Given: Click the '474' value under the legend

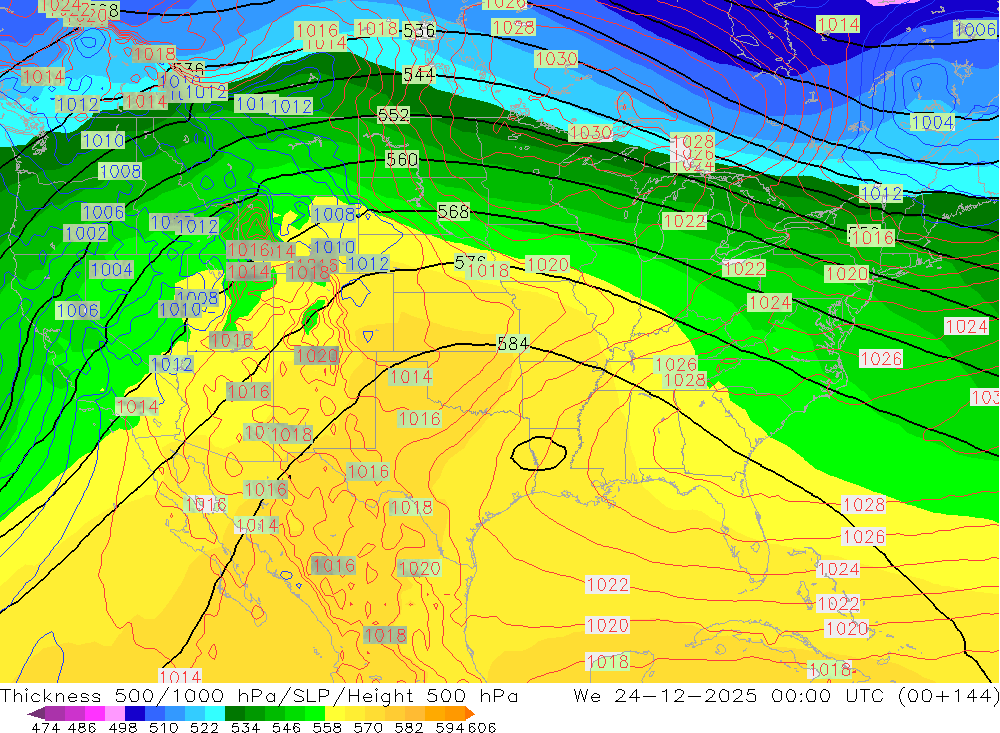Looking at the screenshot, I should (45, 727).
